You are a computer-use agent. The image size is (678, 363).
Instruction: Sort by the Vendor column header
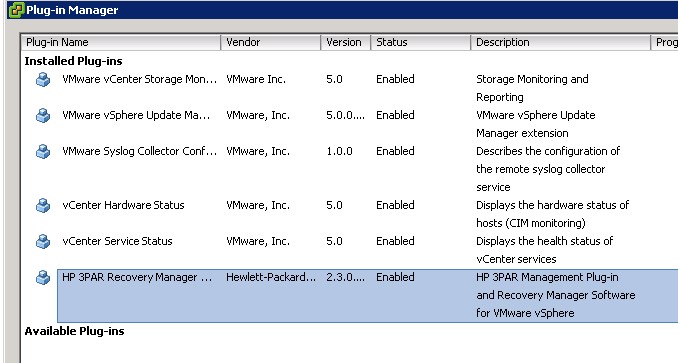point(271,42)
